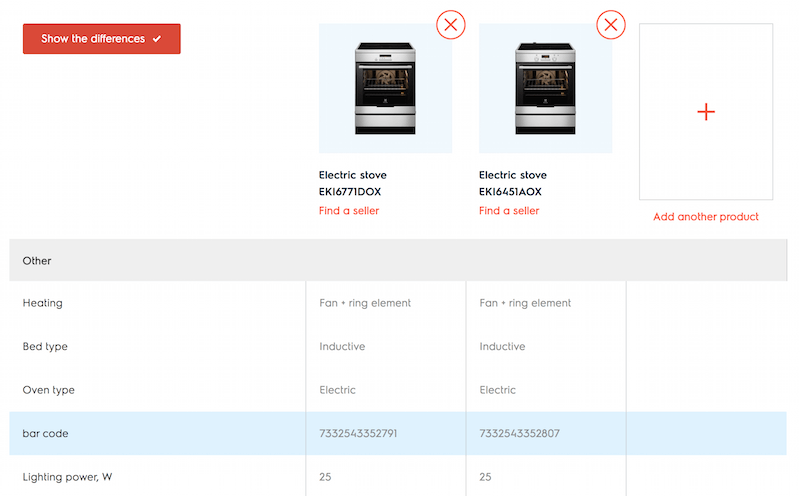
Task: Remove EKI6771DOX stove from comparison
Action: point(451,24)
